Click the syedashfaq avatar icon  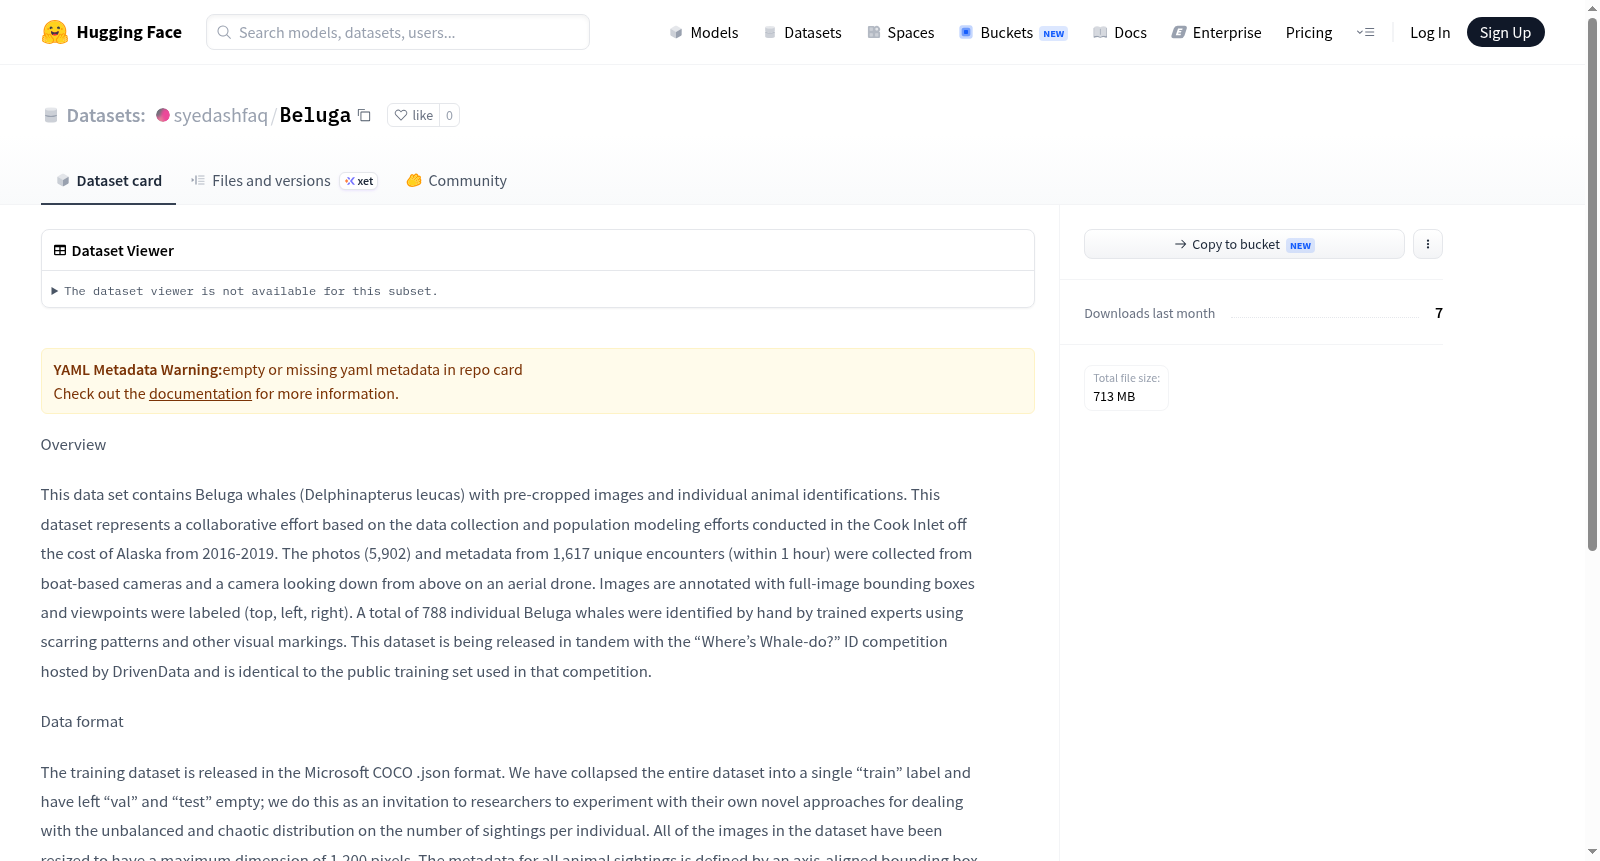tap(163, 115)
